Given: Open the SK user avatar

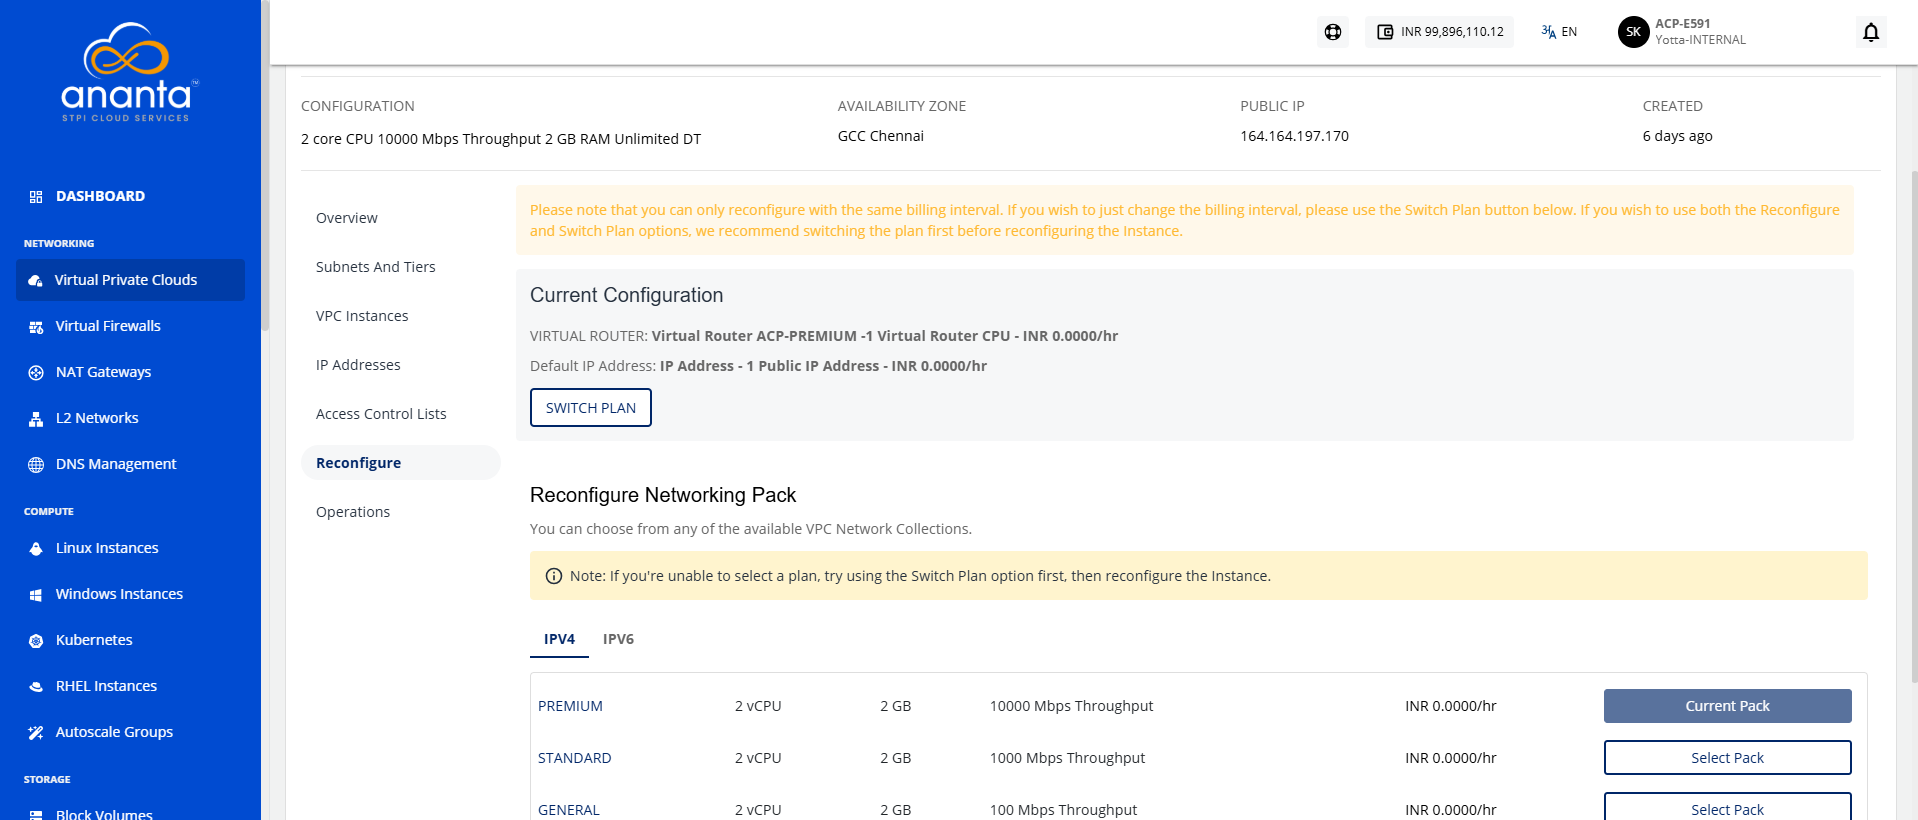Looking at the screenshot, I should [x=1633, y=32].
